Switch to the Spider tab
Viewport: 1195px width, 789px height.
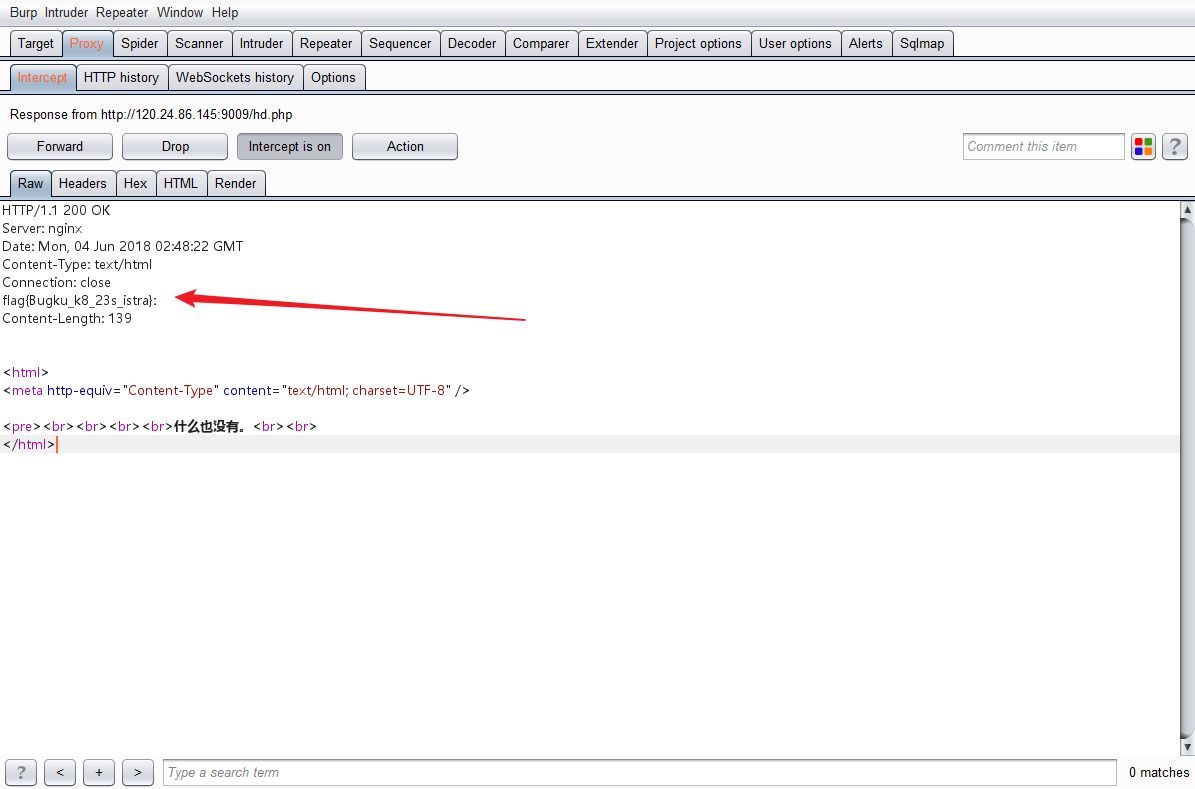(139, 43)
